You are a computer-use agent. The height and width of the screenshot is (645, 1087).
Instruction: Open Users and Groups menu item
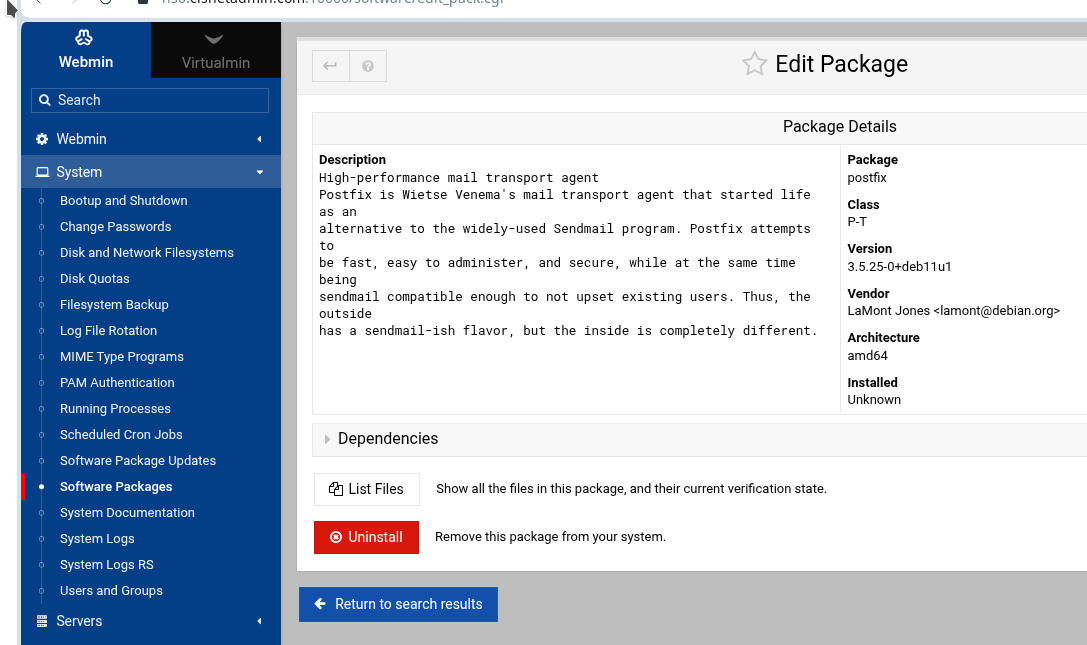[x=111, y=591]
